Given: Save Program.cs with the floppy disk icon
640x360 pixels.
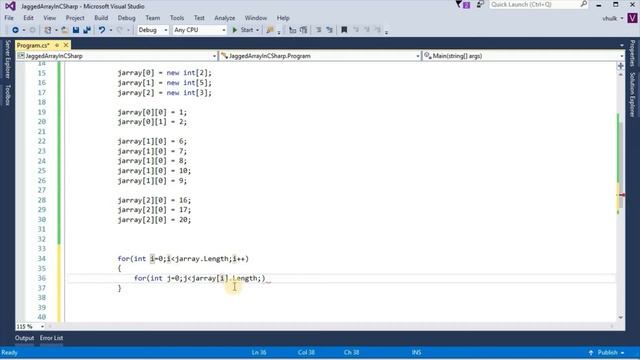Looking at the screenshot, I should (x=76, y=30).
